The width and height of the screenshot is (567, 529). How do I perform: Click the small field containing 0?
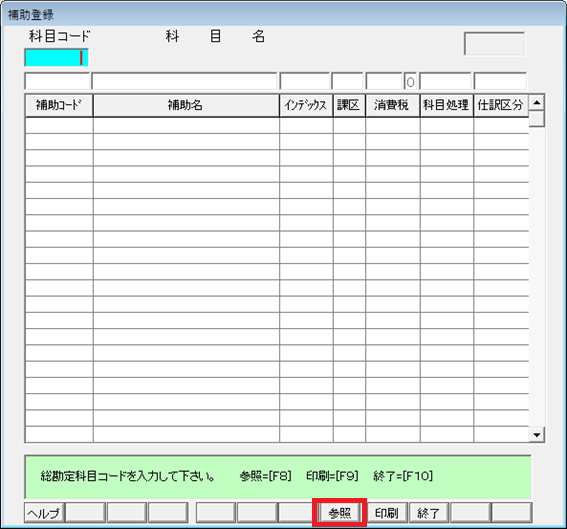tap(410, 82)
